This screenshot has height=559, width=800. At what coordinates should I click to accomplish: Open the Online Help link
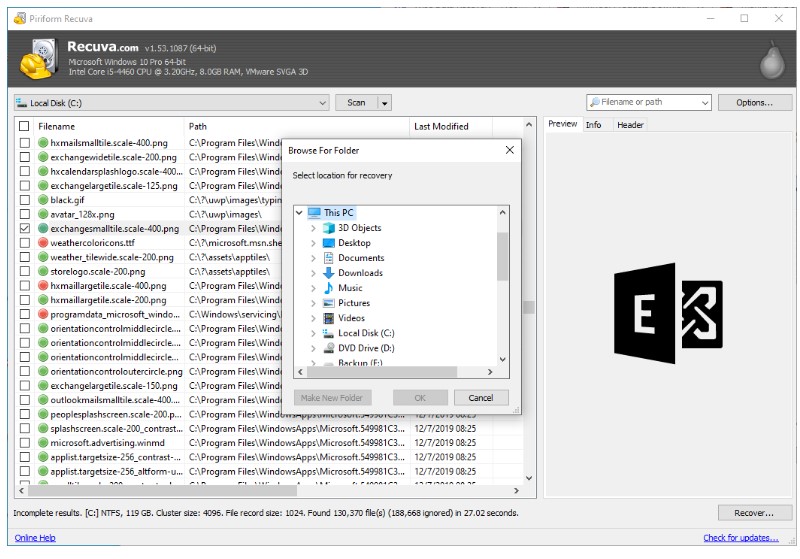(x=35, y=538)
